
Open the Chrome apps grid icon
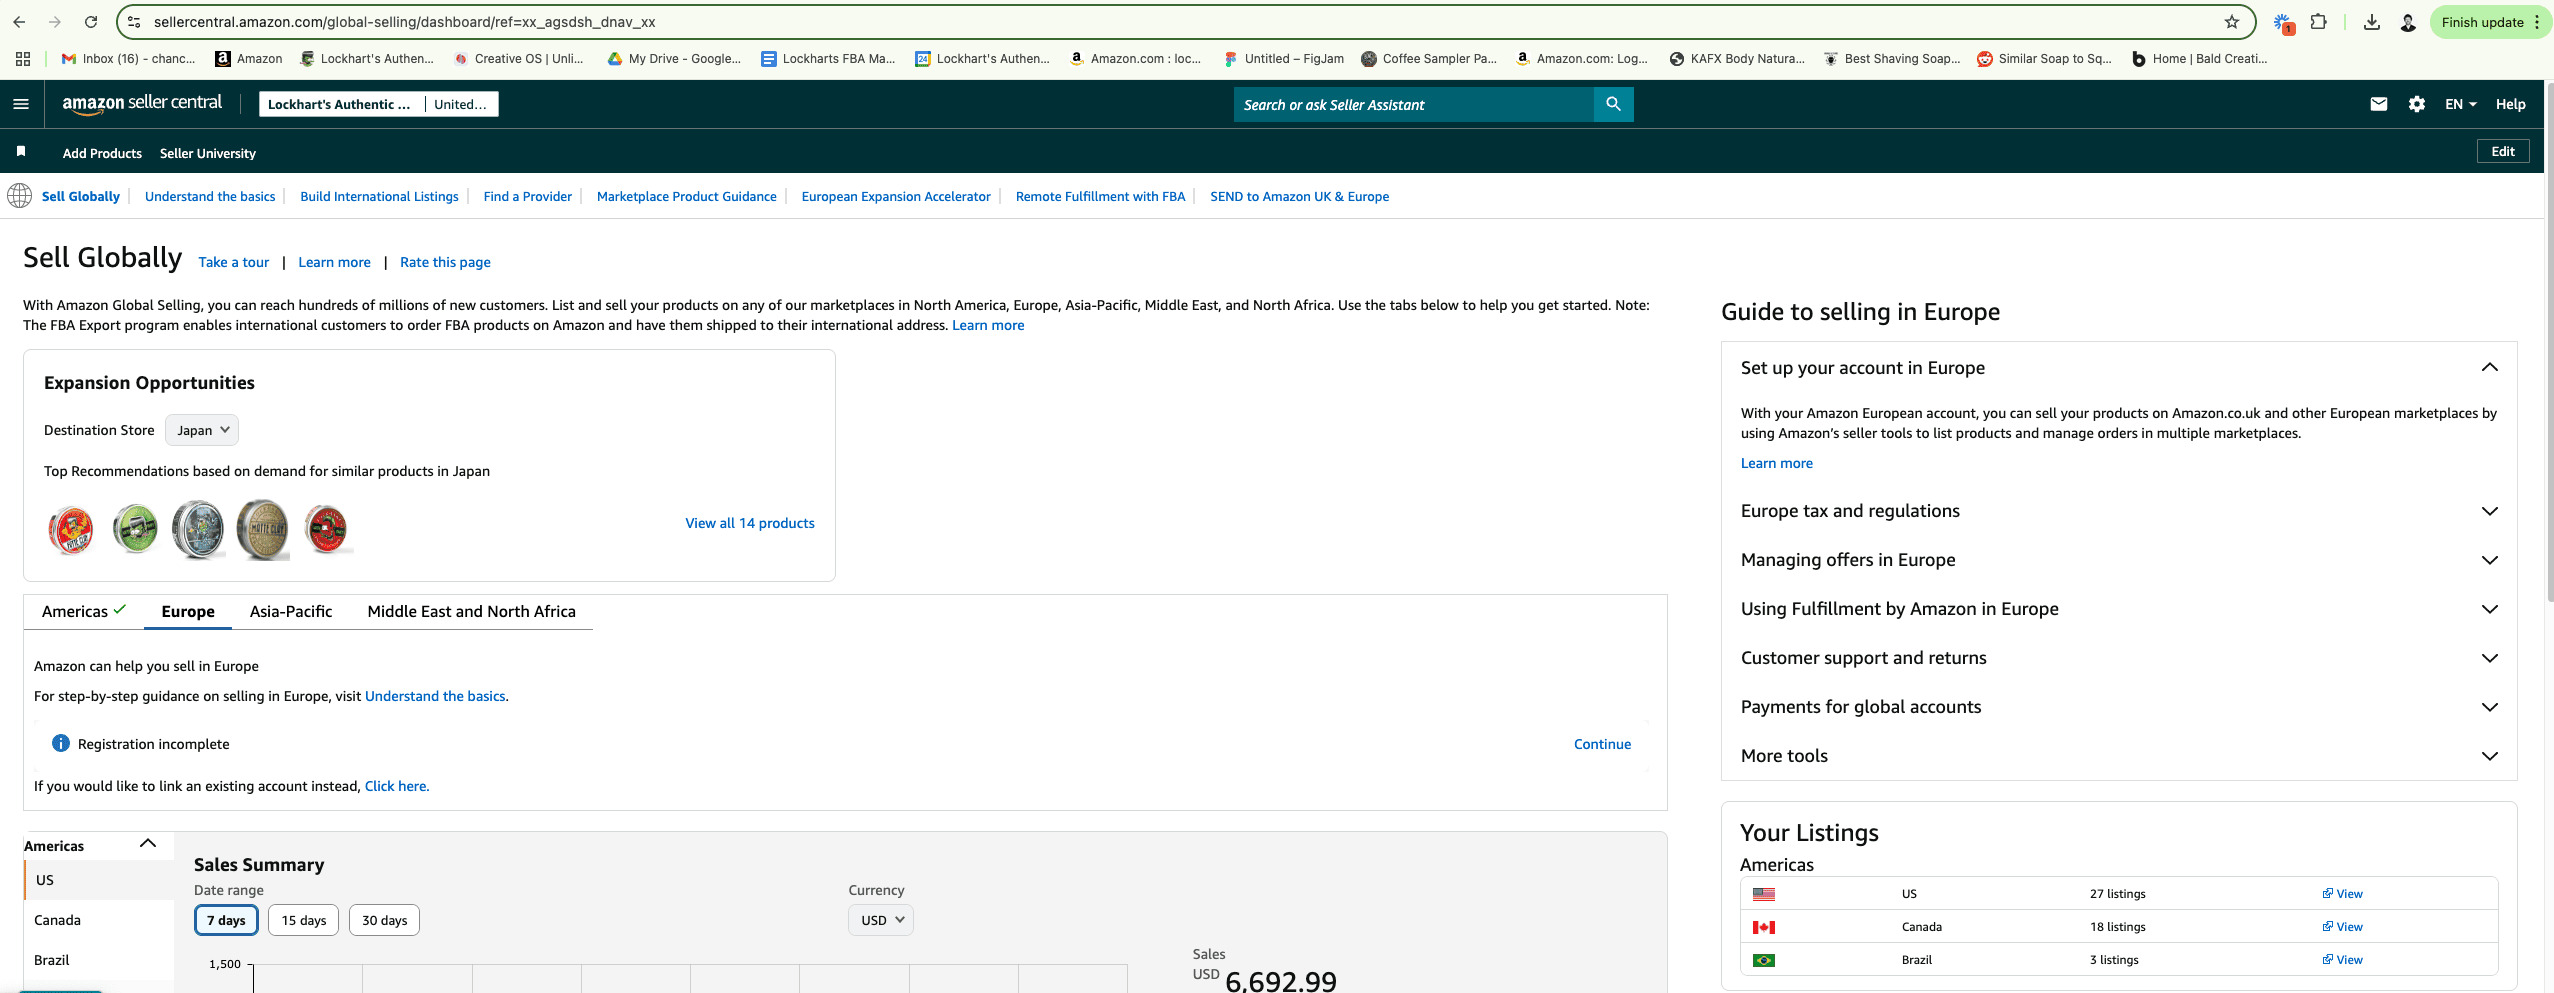tap(23, 59)
